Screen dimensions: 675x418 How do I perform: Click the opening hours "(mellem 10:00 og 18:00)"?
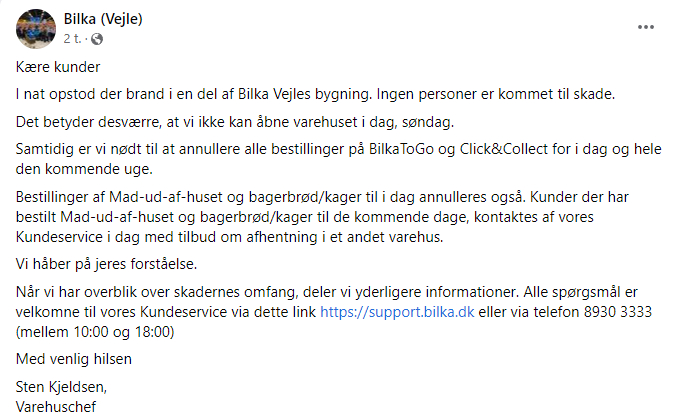(95, 332)
